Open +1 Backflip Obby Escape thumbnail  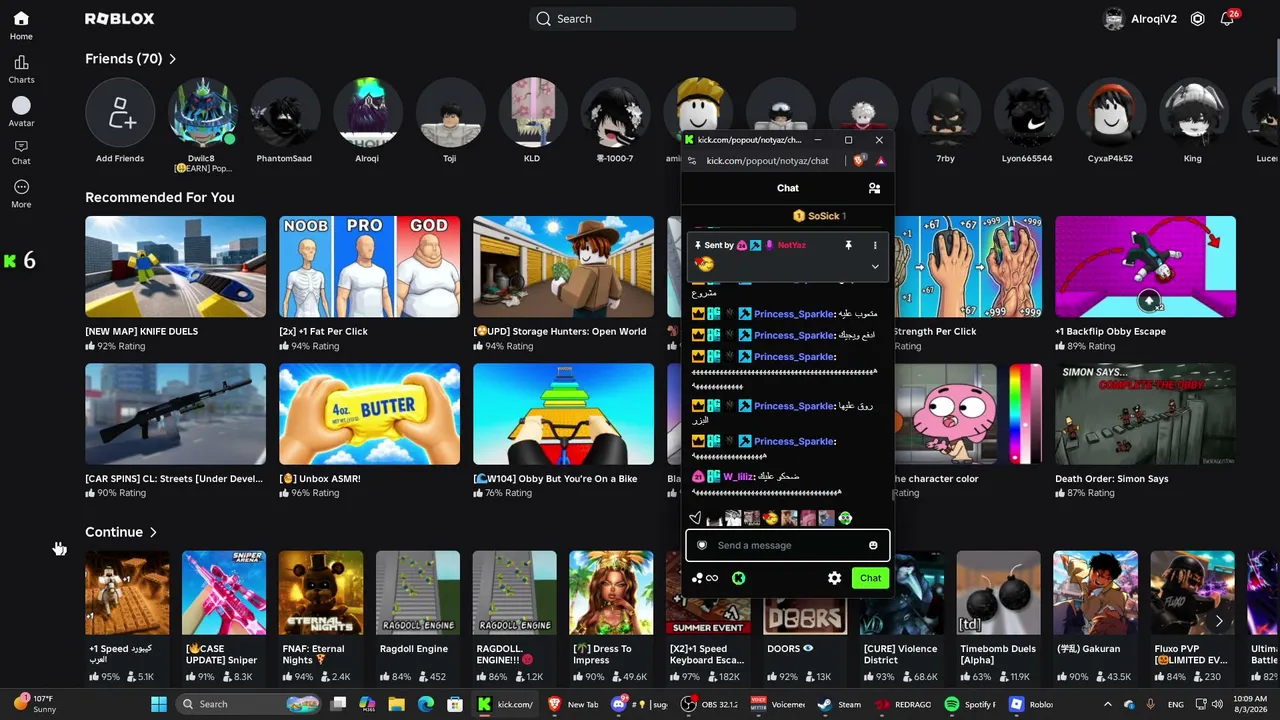1145,266
